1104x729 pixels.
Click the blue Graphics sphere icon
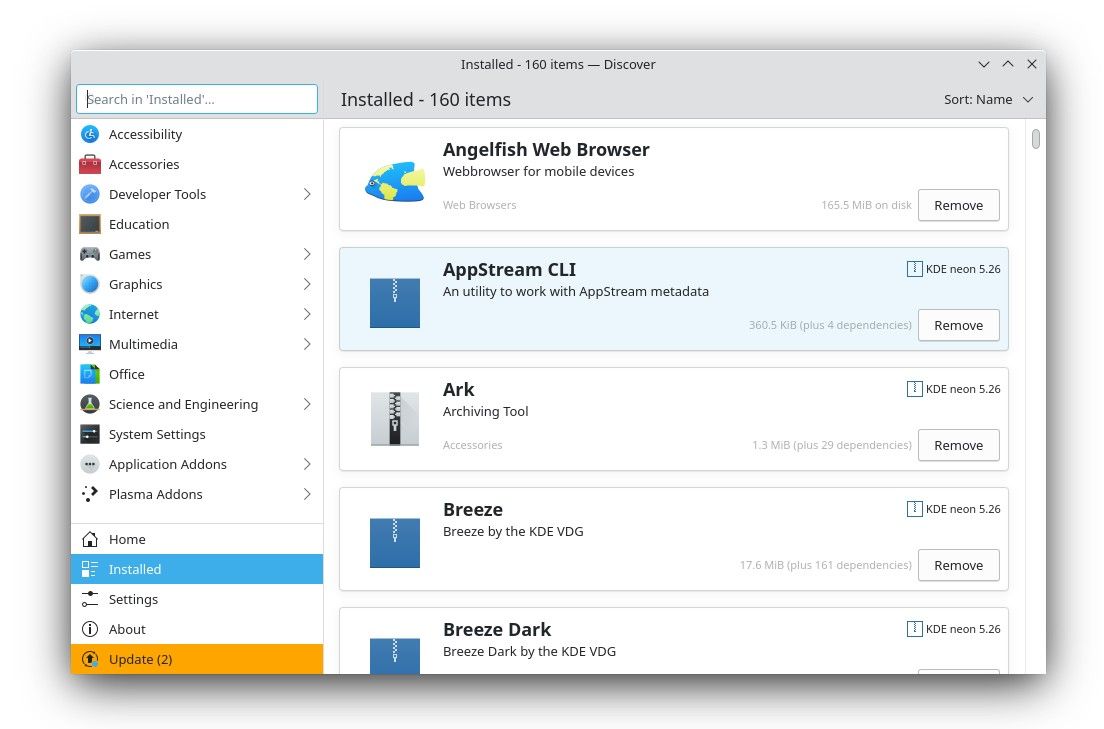click(89, 284)
